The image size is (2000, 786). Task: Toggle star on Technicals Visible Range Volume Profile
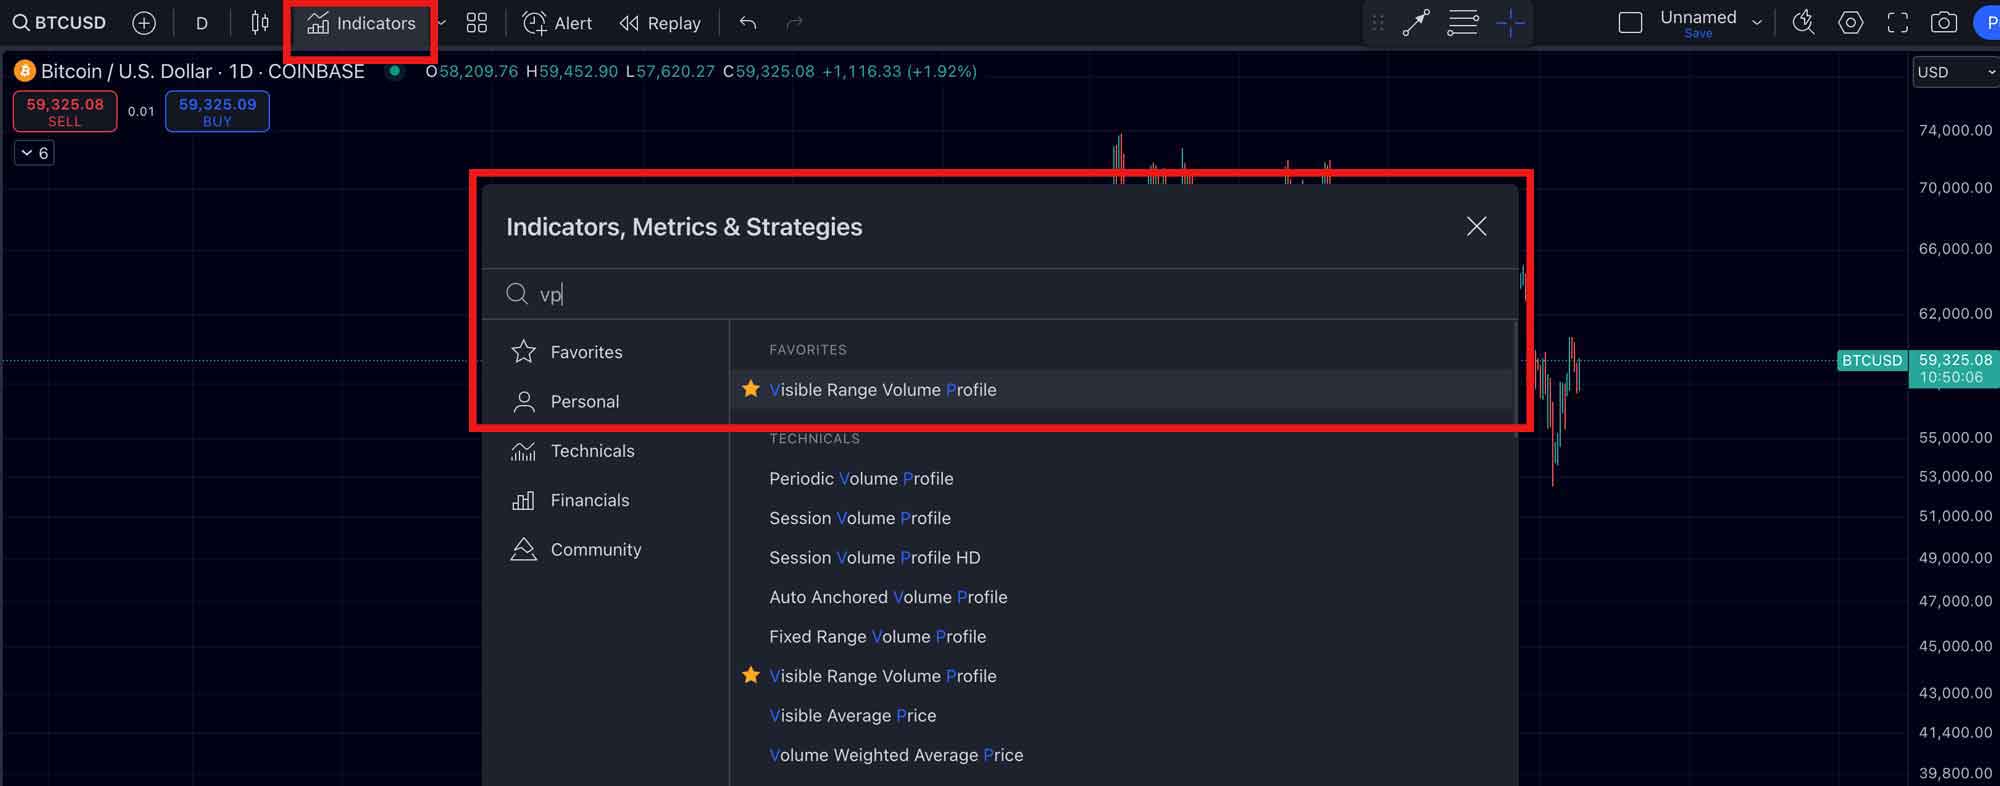tap(751, 675)
